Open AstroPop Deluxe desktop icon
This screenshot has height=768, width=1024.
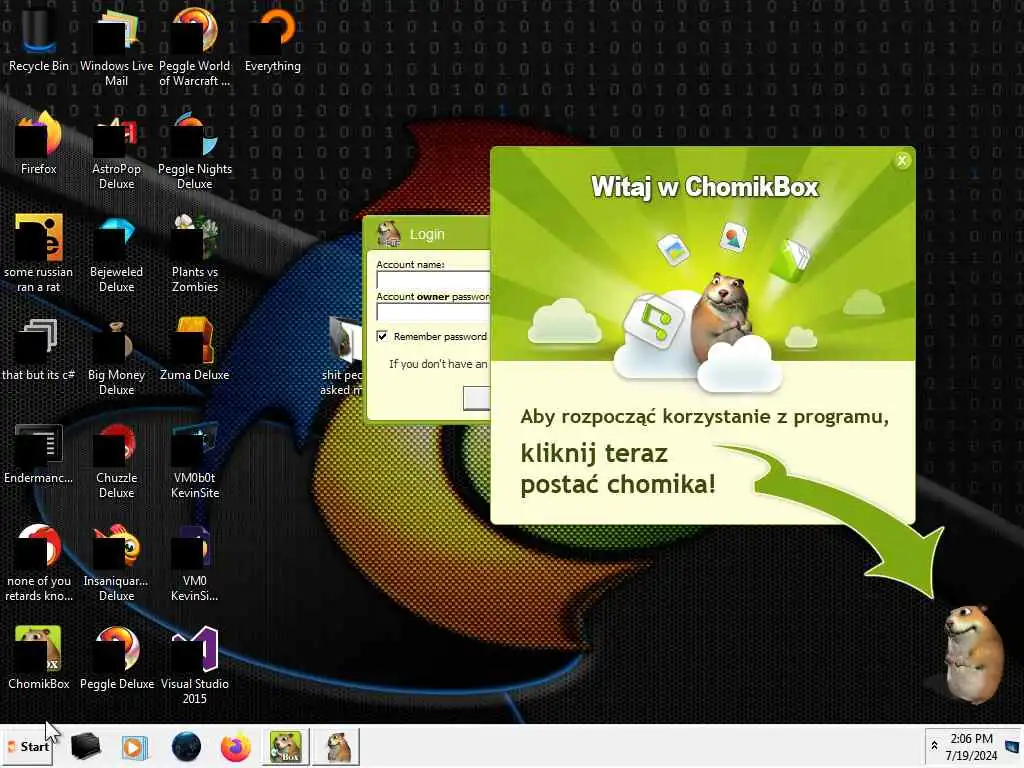coord(116,150)
